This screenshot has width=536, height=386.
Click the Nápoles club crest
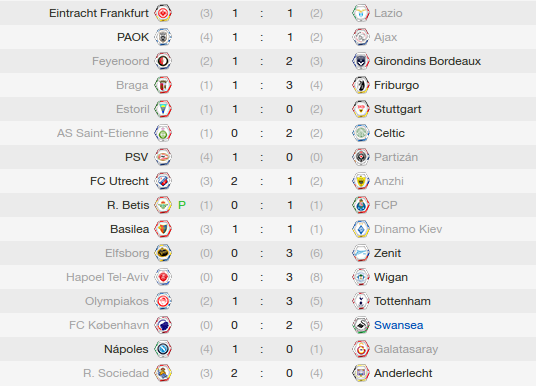coord(163,349)
